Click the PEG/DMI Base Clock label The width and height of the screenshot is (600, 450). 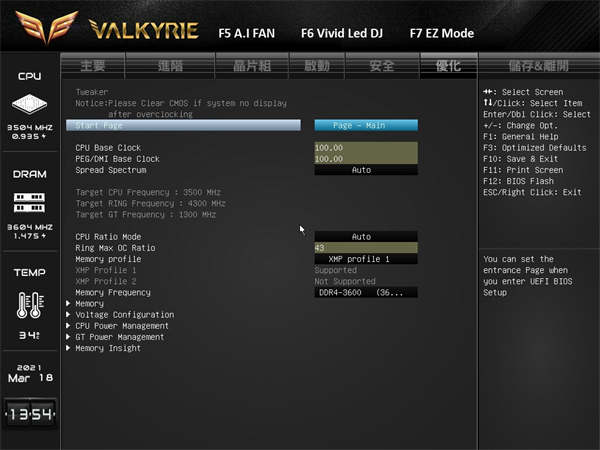117,159
